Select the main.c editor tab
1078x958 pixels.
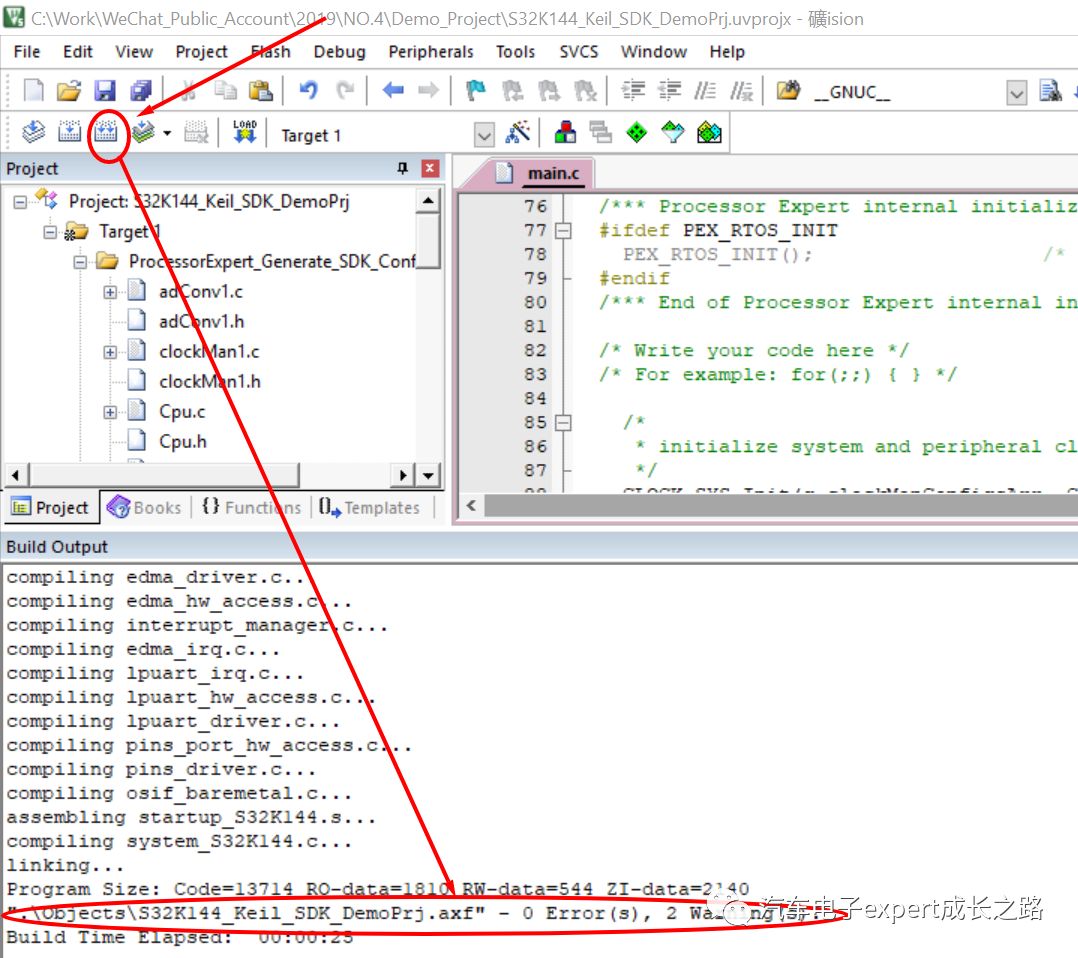click(556, 172)
